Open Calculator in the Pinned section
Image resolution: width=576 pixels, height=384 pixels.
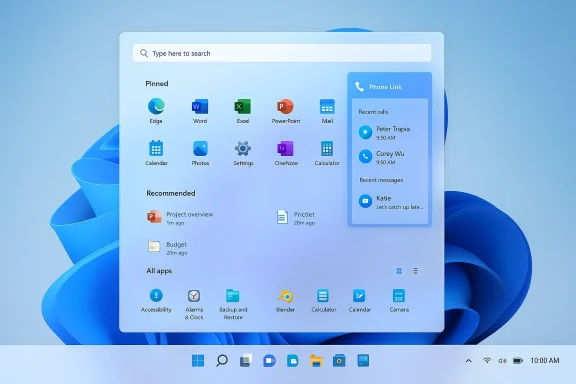pos(327,153)
